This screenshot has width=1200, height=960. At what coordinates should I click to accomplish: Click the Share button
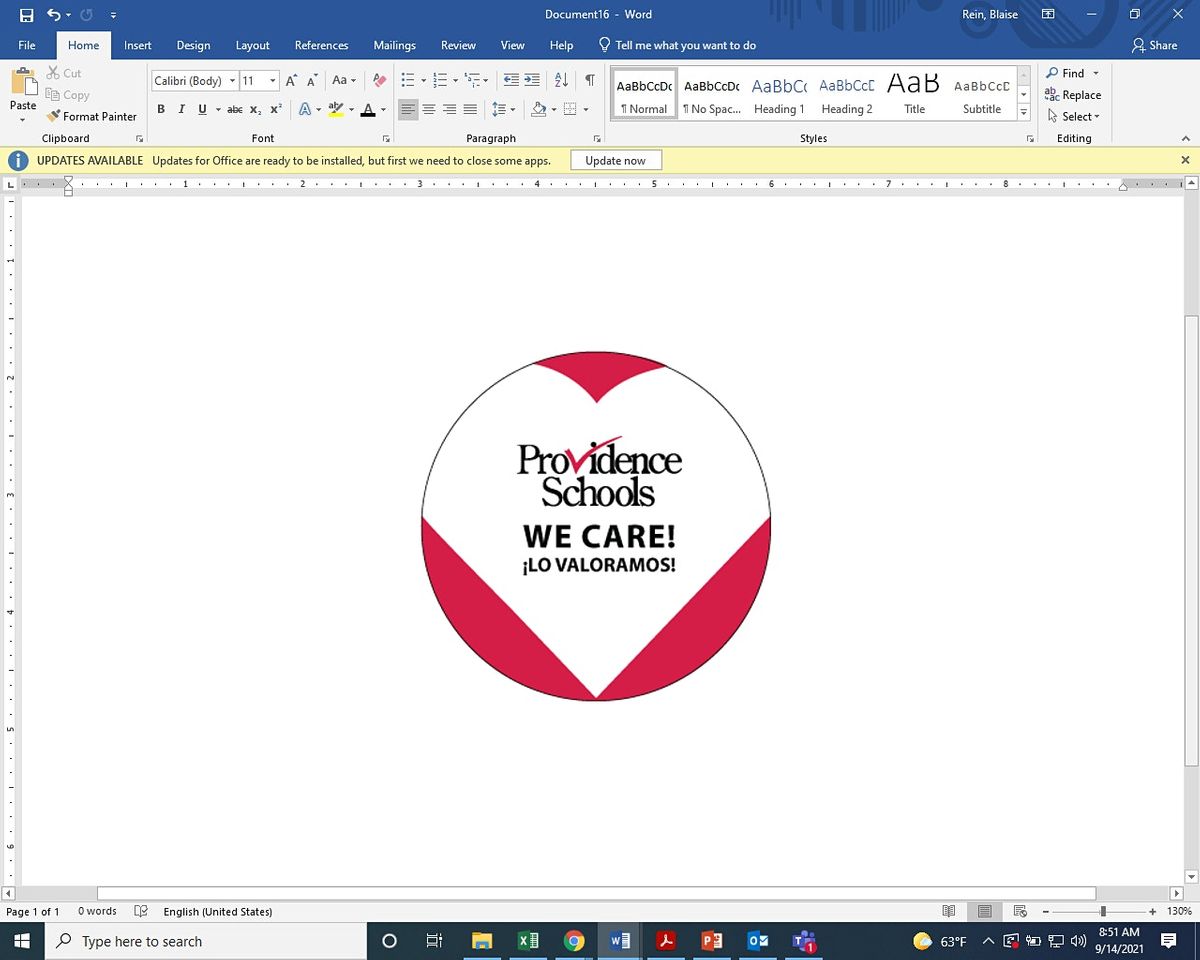(1154, 45)
